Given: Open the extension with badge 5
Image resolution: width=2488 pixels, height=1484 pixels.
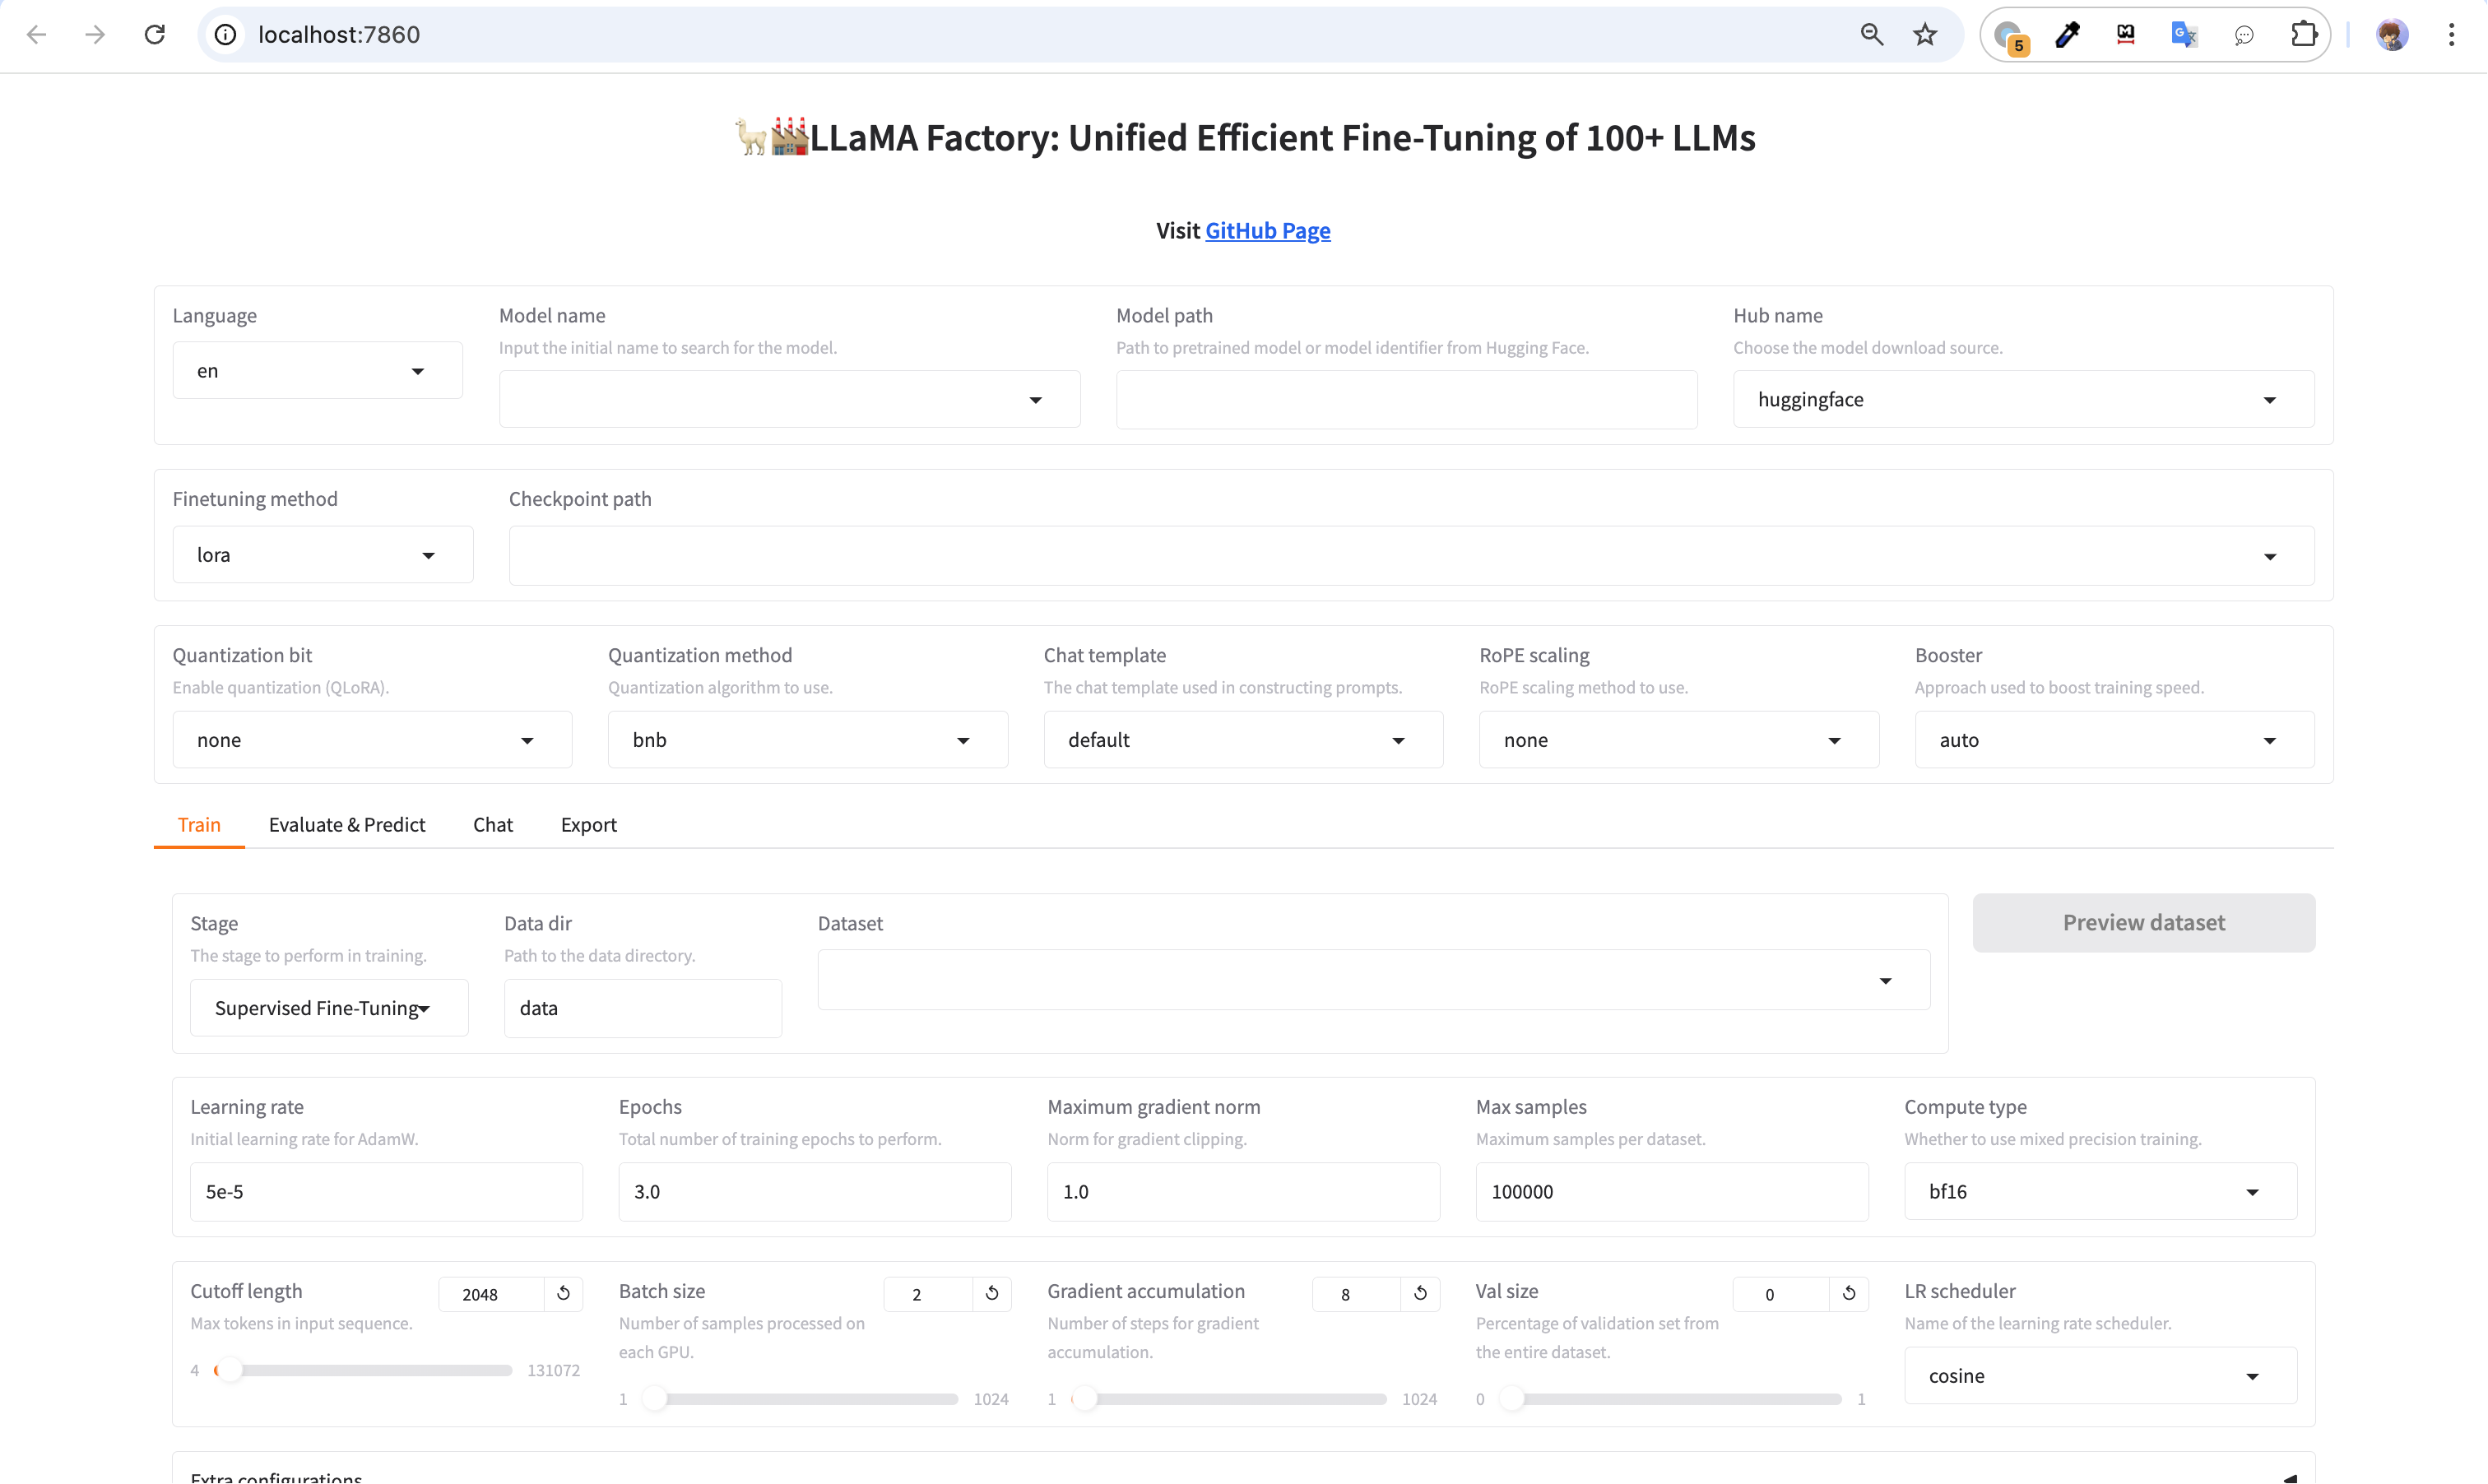Looking at the screenshot, I should [2010, 36].
